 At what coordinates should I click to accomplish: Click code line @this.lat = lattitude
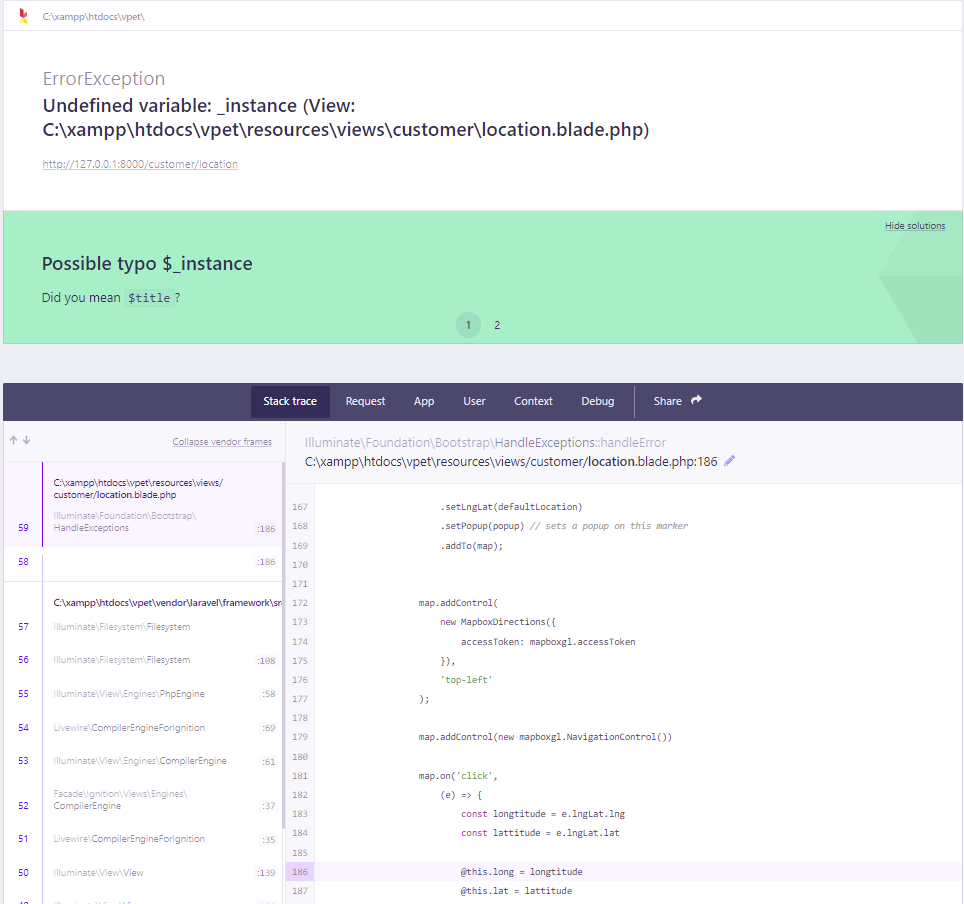point(516,890)
